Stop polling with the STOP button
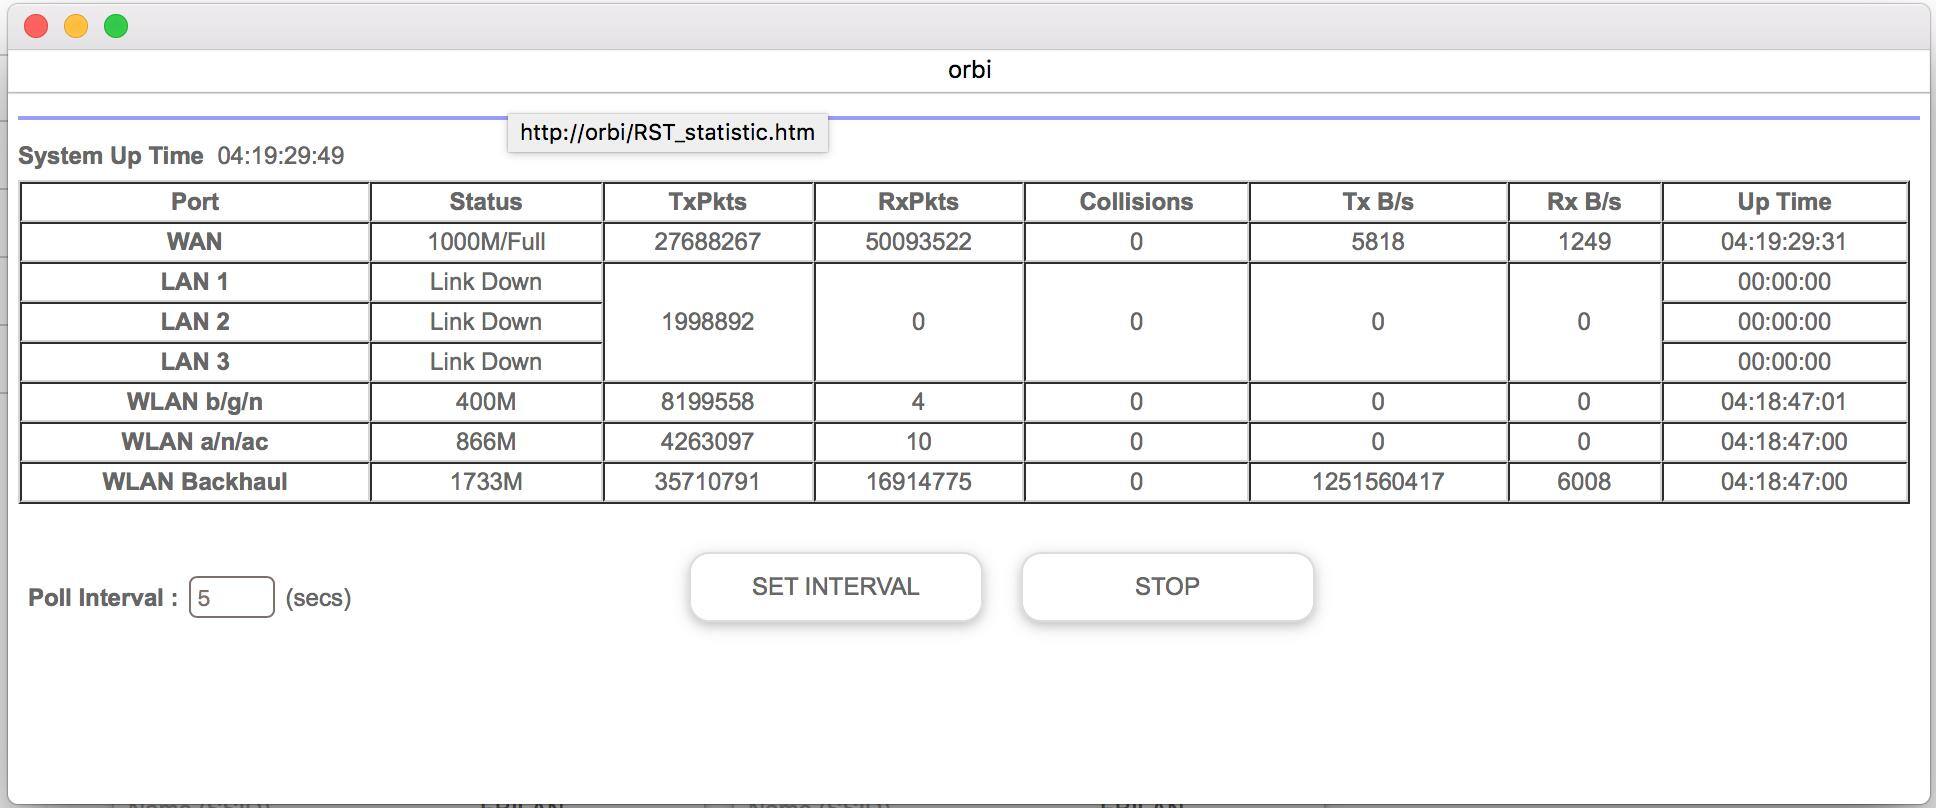This screenshot has height=808, width=1936. (1166, 587)
